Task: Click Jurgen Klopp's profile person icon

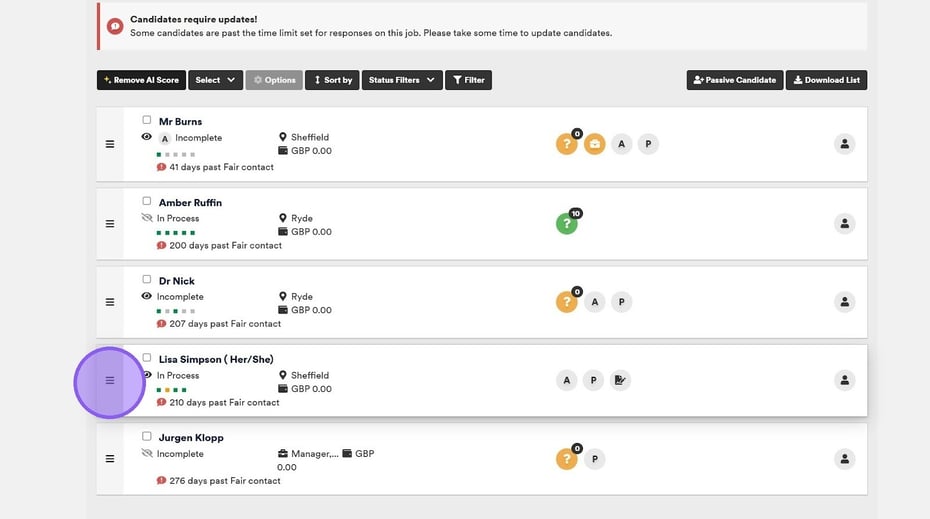Action: [844, 459]
